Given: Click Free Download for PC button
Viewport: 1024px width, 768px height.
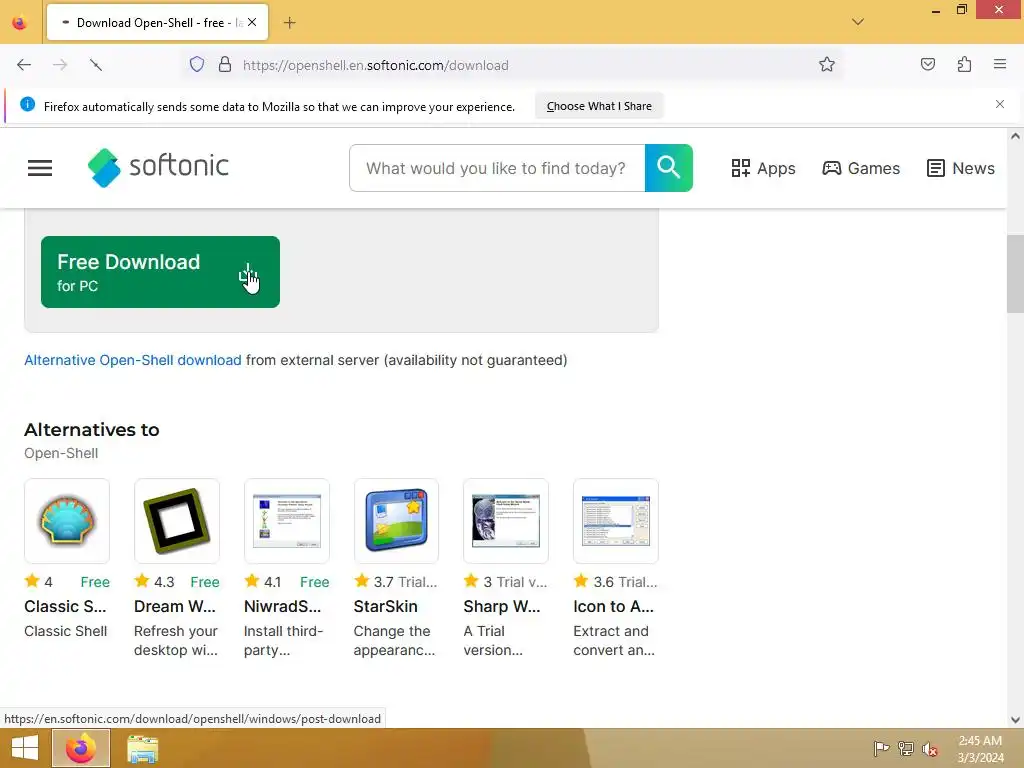Looking at the screenshot, I should (x=160, y=272).
